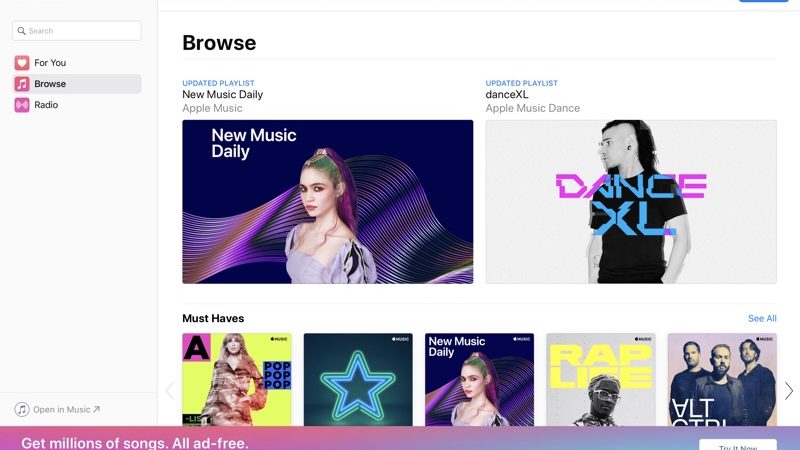Image resolution: width=800 pixels, height=450 pixels.
Task: Open the neon star playlist cover
Action: pos(358,380)
